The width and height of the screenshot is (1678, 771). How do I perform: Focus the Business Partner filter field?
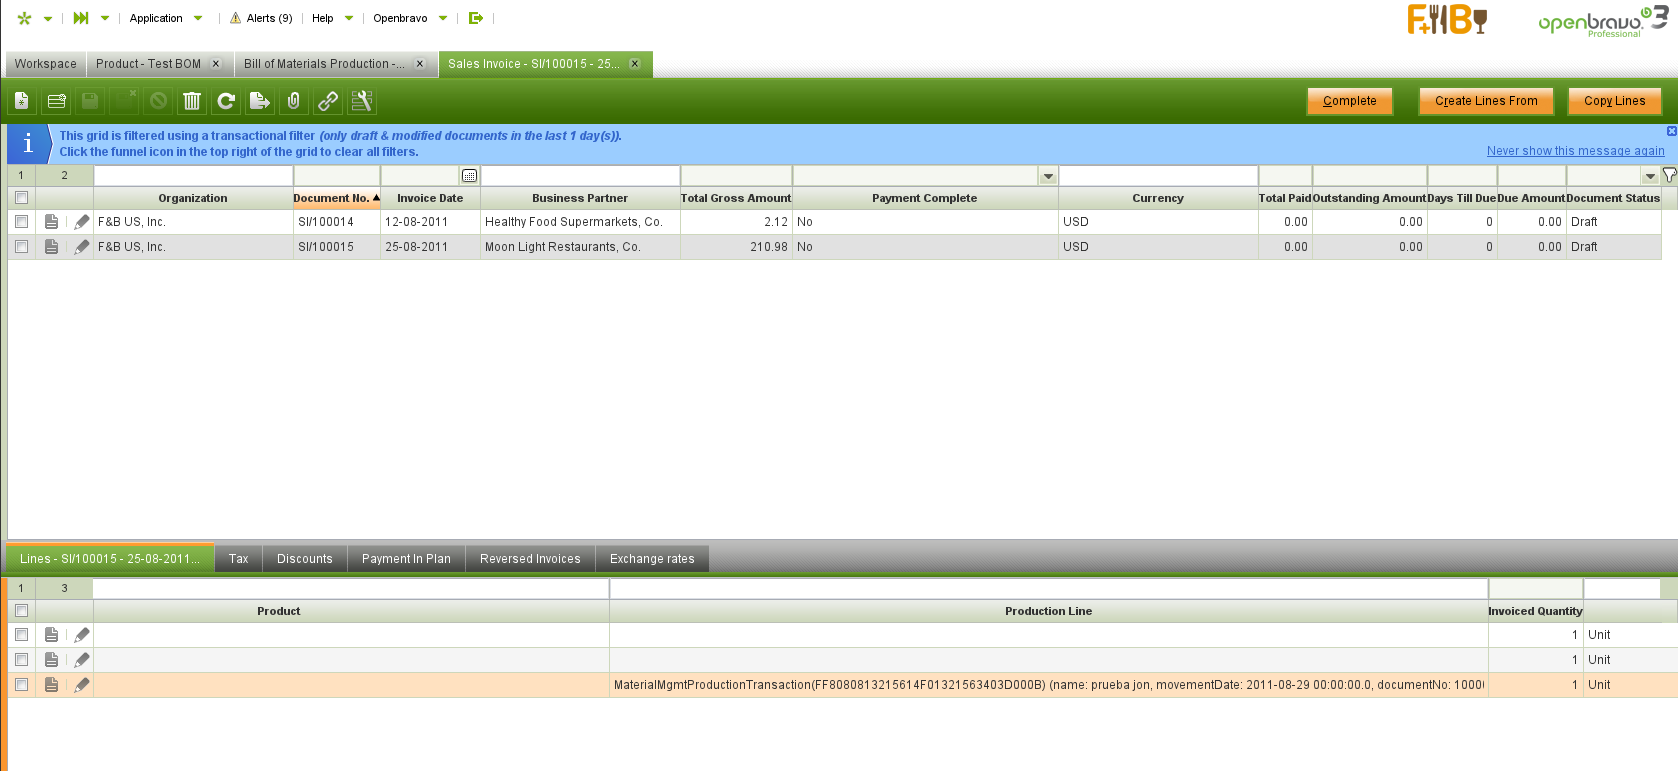(x=580, y=176)
